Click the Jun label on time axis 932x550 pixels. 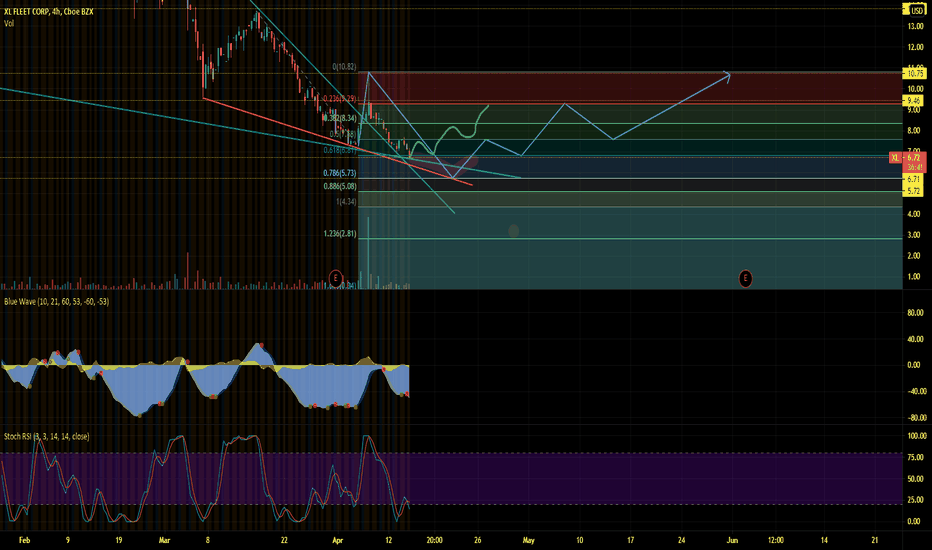[732, 540]
